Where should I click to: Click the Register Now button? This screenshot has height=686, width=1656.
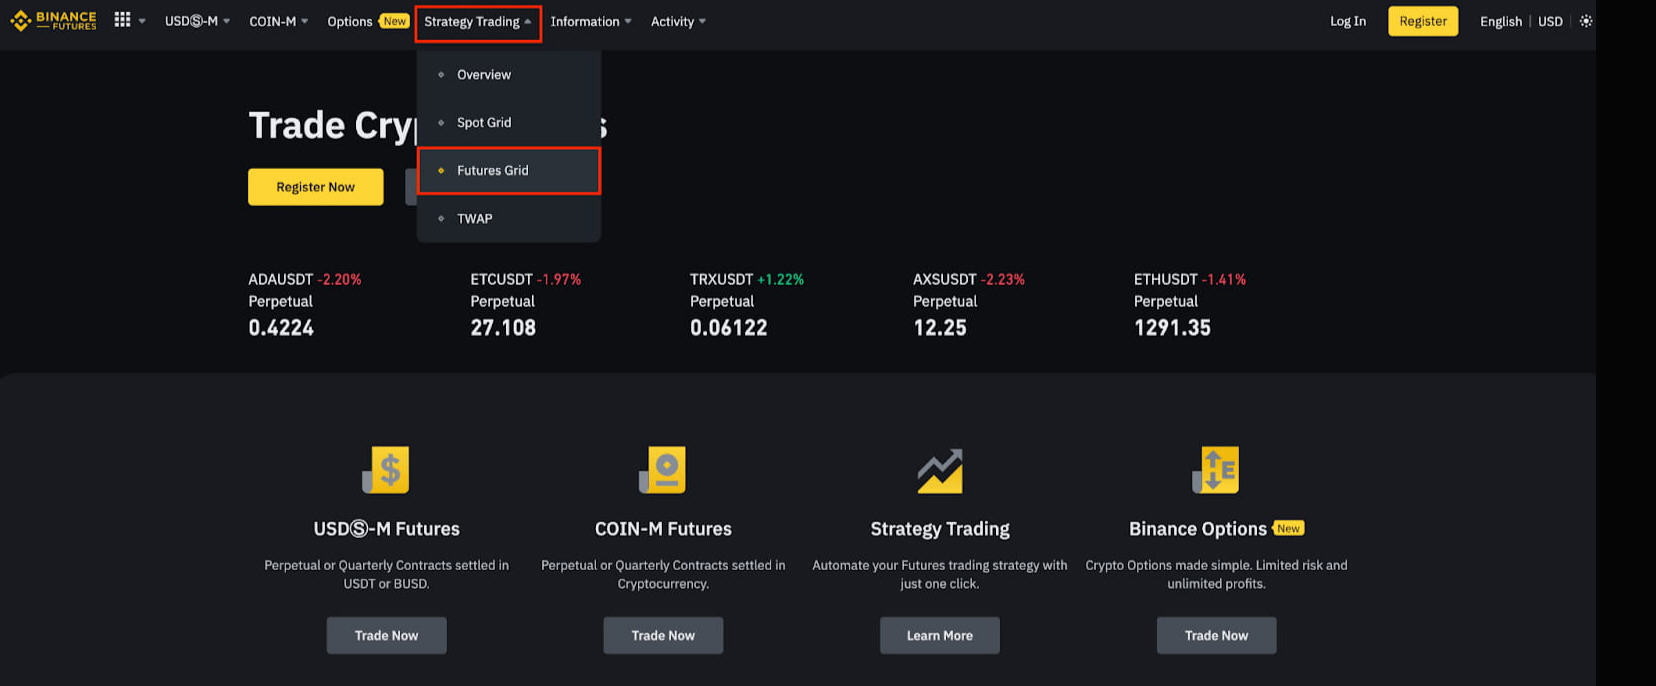click(316, 187)
